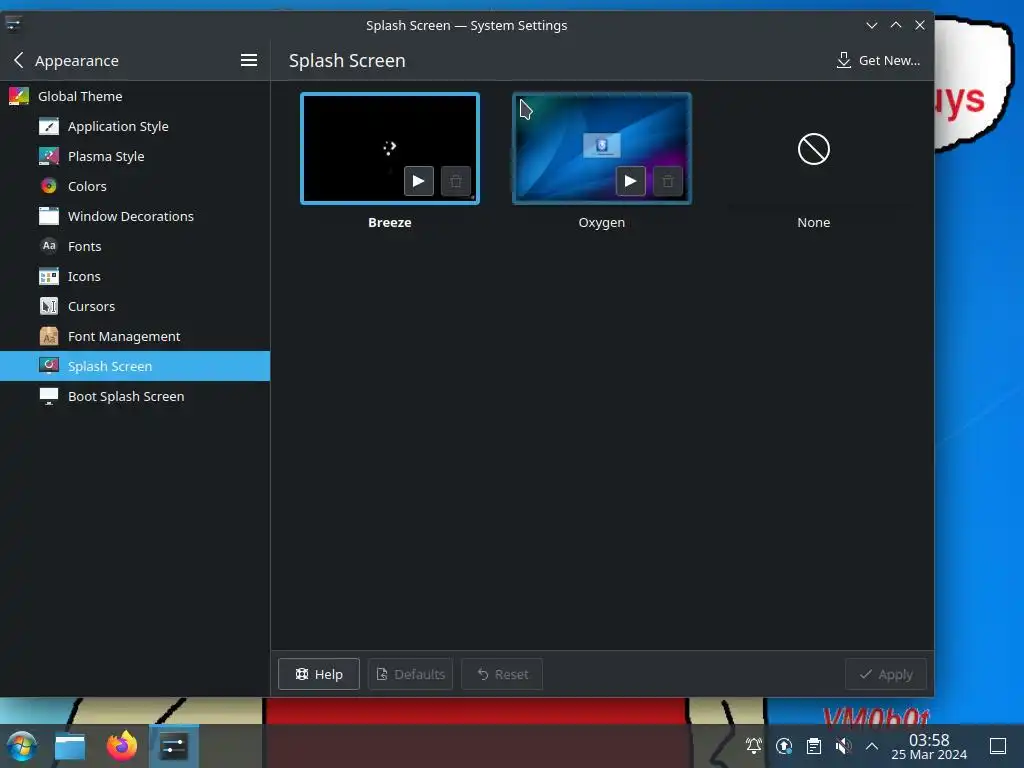This screenshot has width=1024, height=768.
Task: Open Window Decorations page
Action: coord(135,216)
